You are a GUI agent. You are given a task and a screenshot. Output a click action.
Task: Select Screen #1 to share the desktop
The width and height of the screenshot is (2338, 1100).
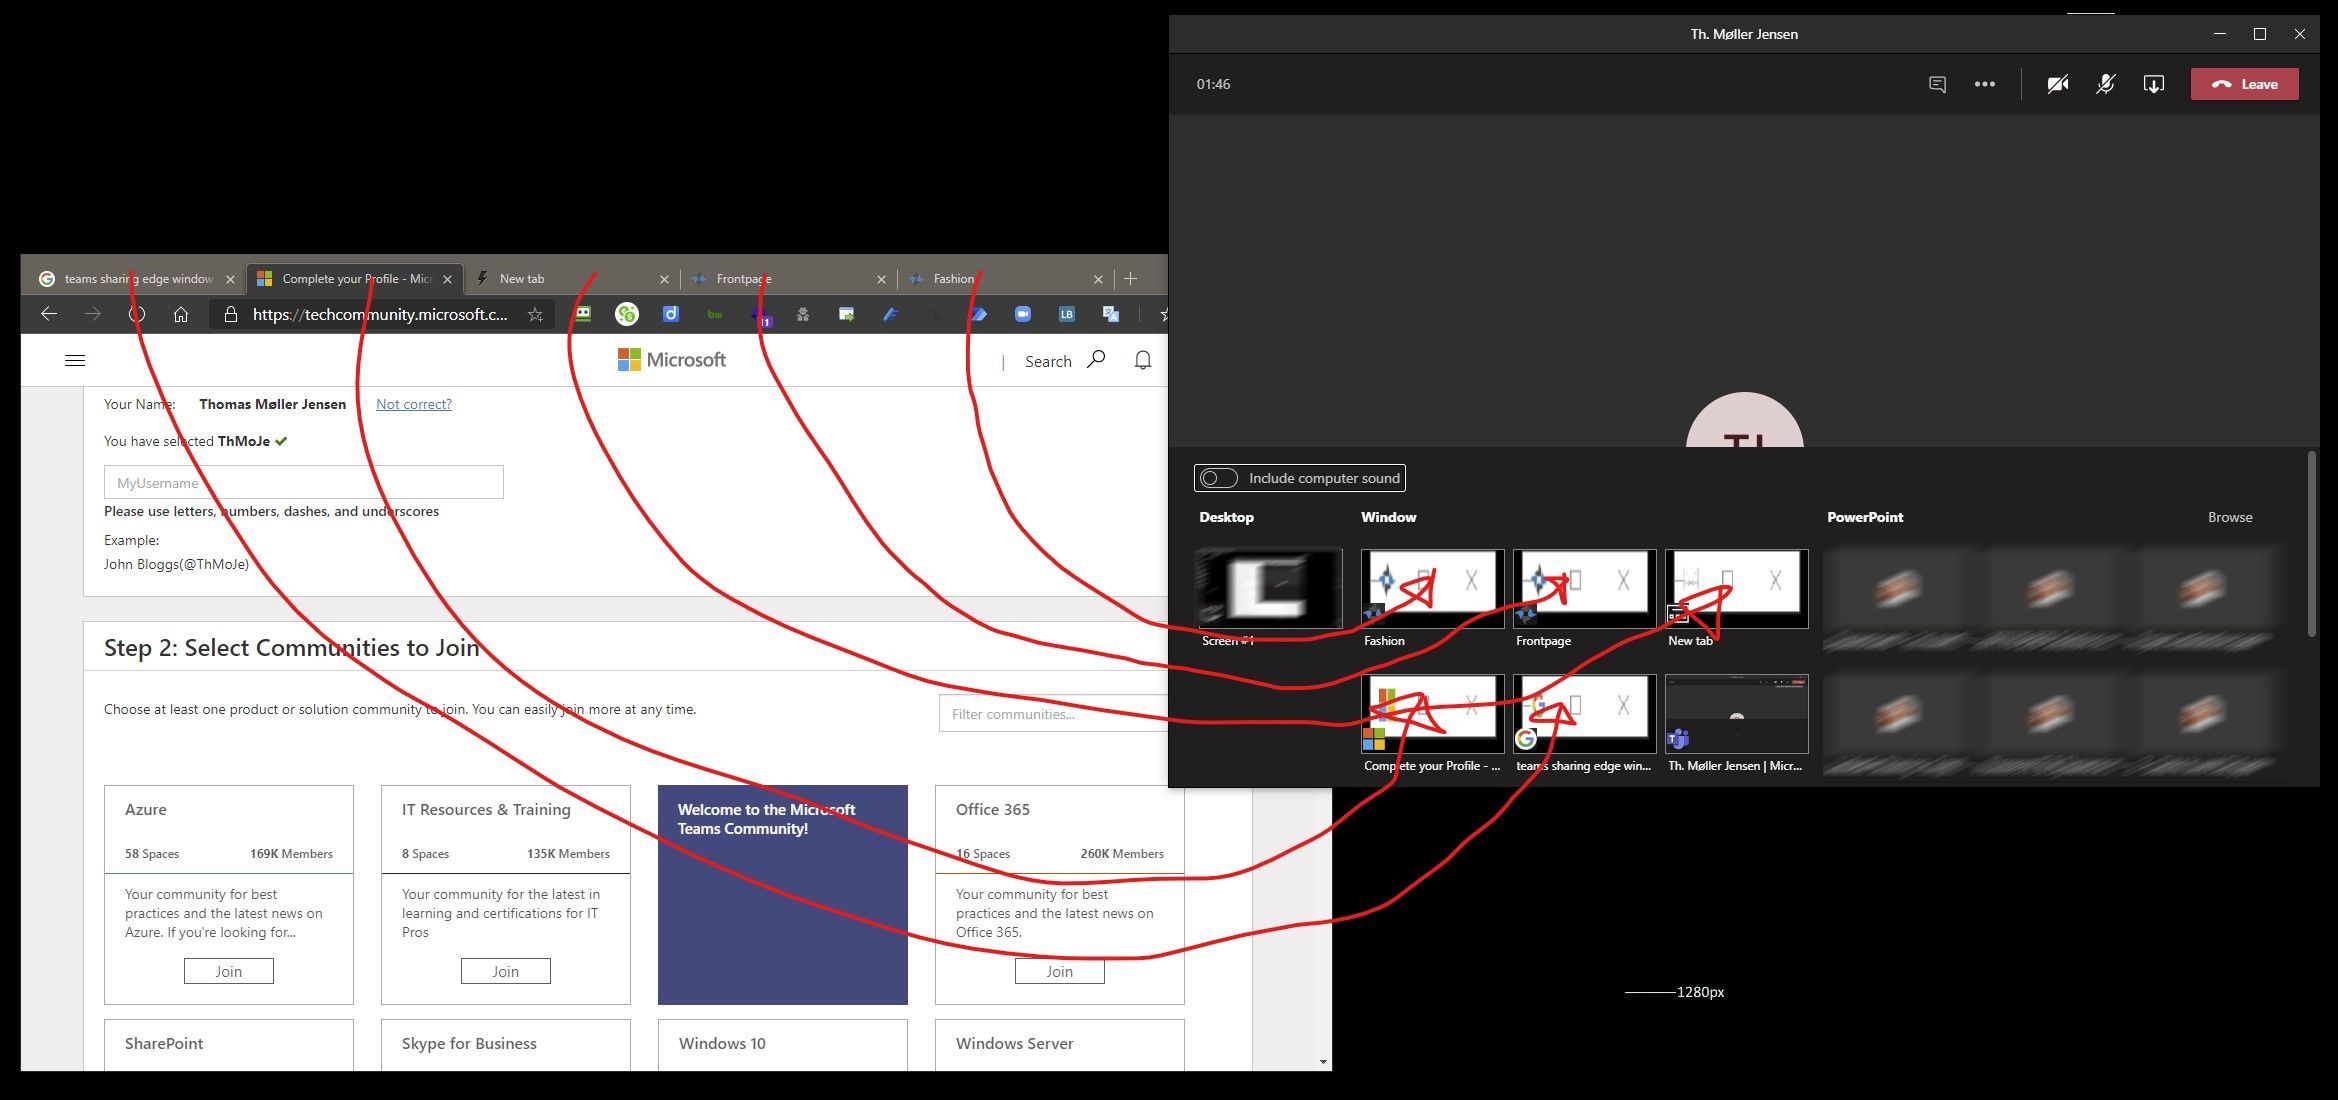coord(1268,589)
